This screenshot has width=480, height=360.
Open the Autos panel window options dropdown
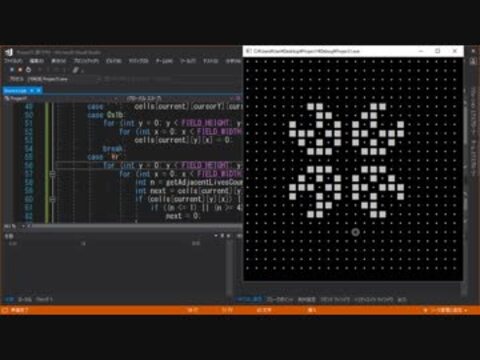pyautogui.click(x=216, y=236)
